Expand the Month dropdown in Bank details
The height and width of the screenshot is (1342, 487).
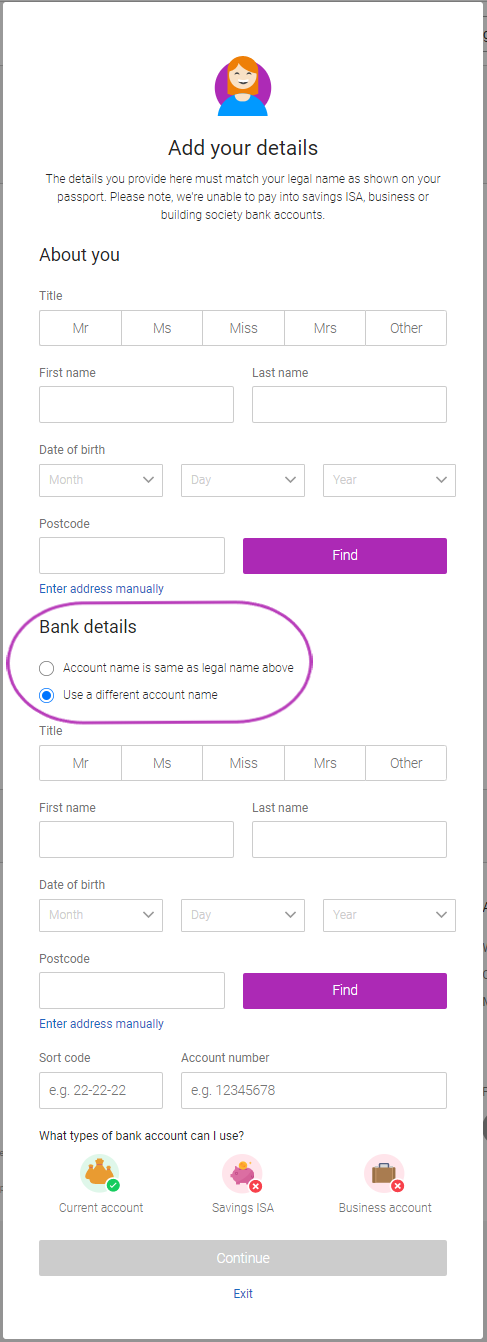point(101,915)
